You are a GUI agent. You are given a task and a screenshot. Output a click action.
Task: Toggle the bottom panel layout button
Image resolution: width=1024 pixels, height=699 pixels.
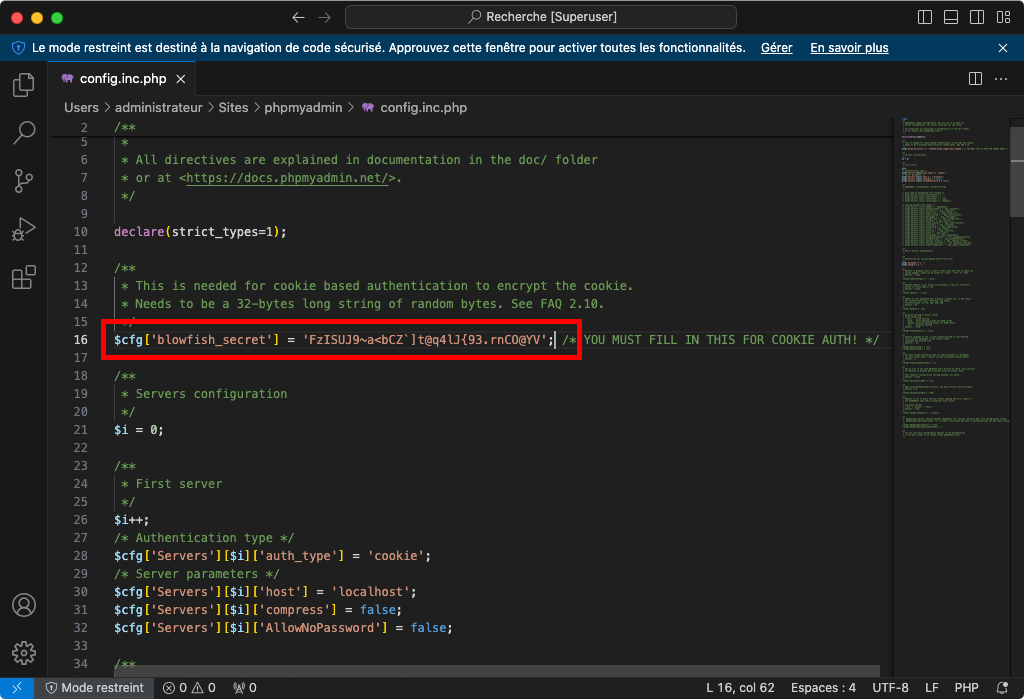click(950, 18)
